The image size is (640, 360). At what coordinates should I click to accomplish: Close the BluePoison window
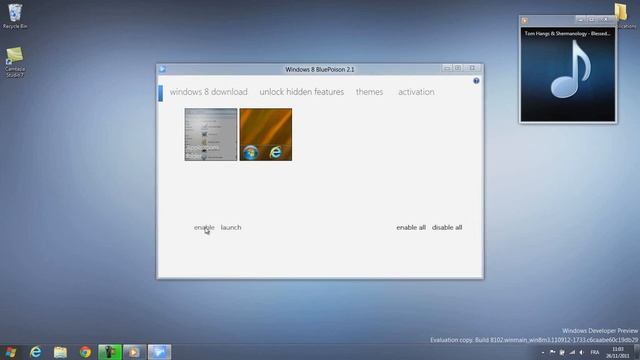(x=473, y=68)
